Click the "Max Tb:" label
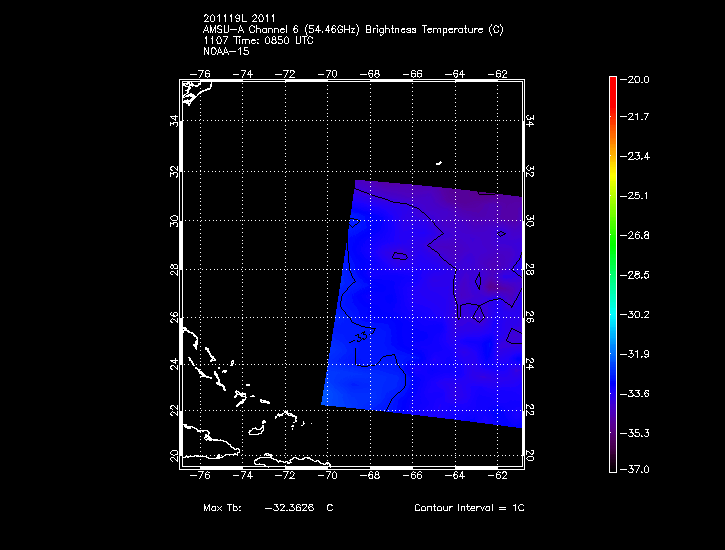 [222, 507]
